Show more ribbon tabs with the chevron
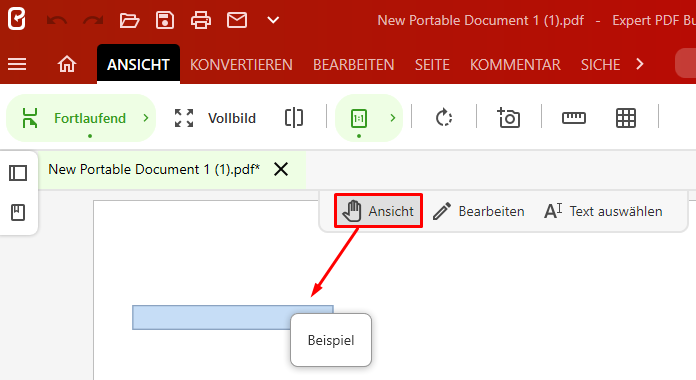 click(x=640, y=64)
